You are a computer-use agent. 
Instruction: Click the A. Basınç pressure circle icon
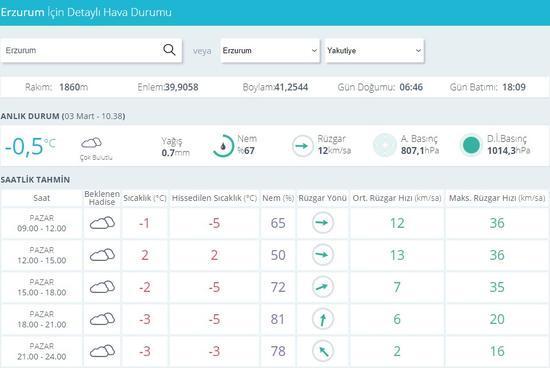[x=384, y=145]
